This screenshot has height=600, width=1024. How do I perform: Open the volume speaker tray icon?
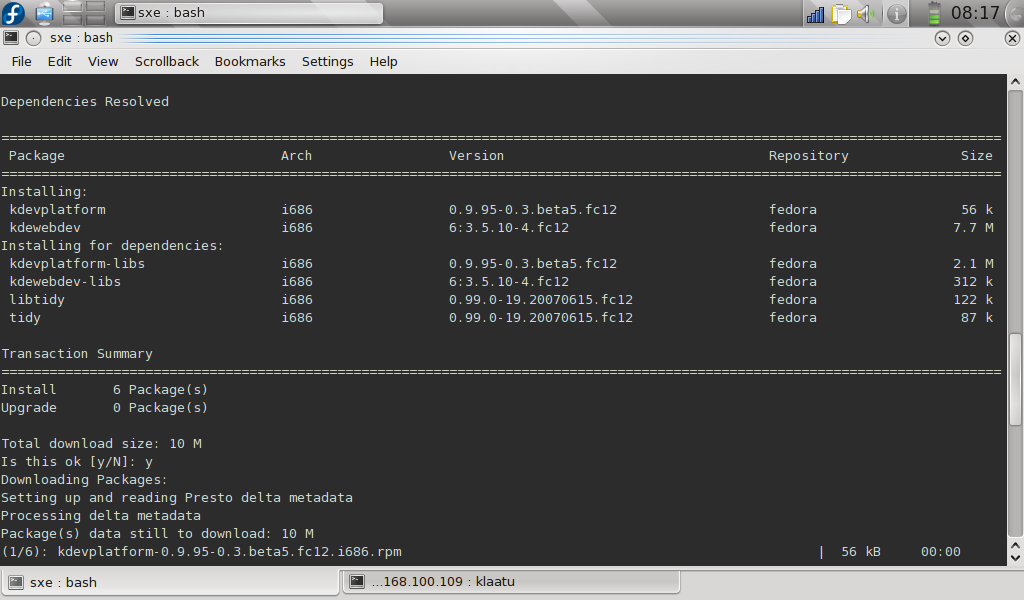(x=867, y=14)
